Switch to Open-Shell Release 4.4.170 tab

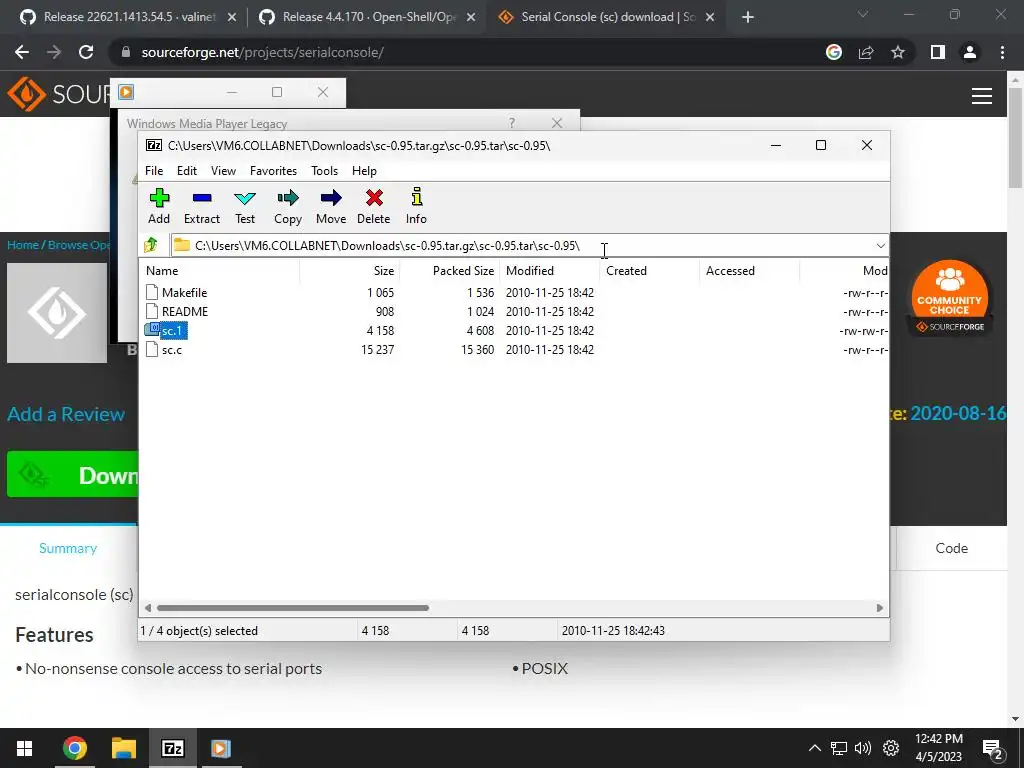coord(369,17)
